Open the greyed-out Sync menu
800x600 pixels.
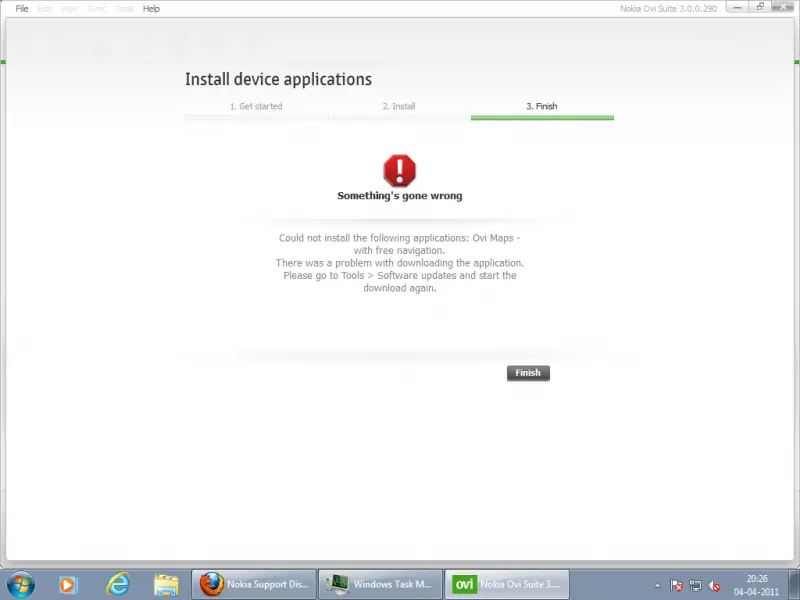coord(96,9)
